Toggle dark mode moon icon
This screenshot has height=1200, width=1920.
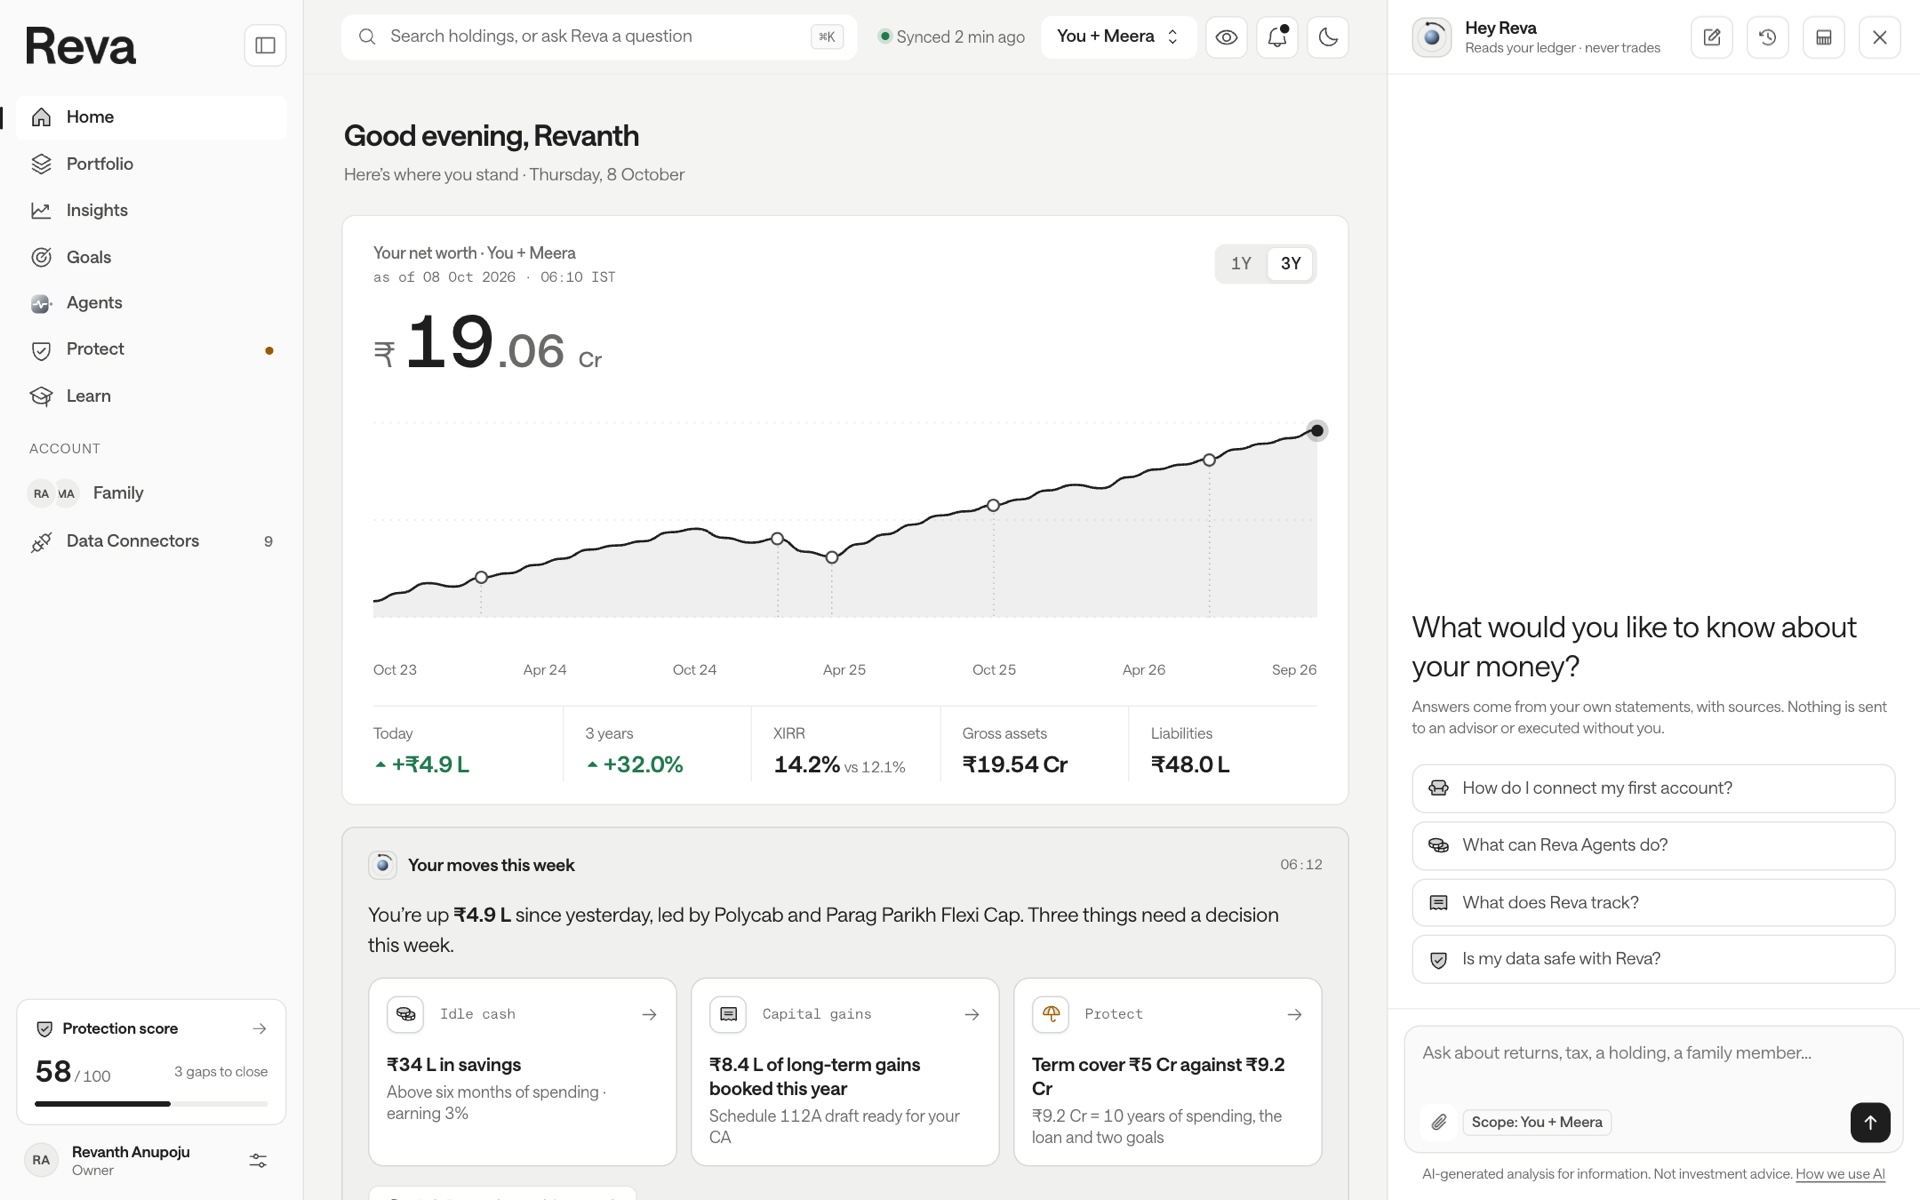click(1328, 37)
